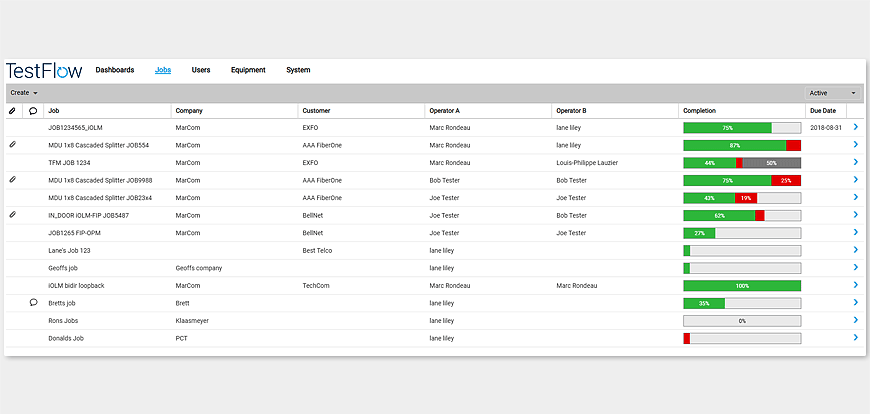The image size is (870, 414).
Task: Select the Jobs tab
Action: pyautogui.click(x=163, y=70)
